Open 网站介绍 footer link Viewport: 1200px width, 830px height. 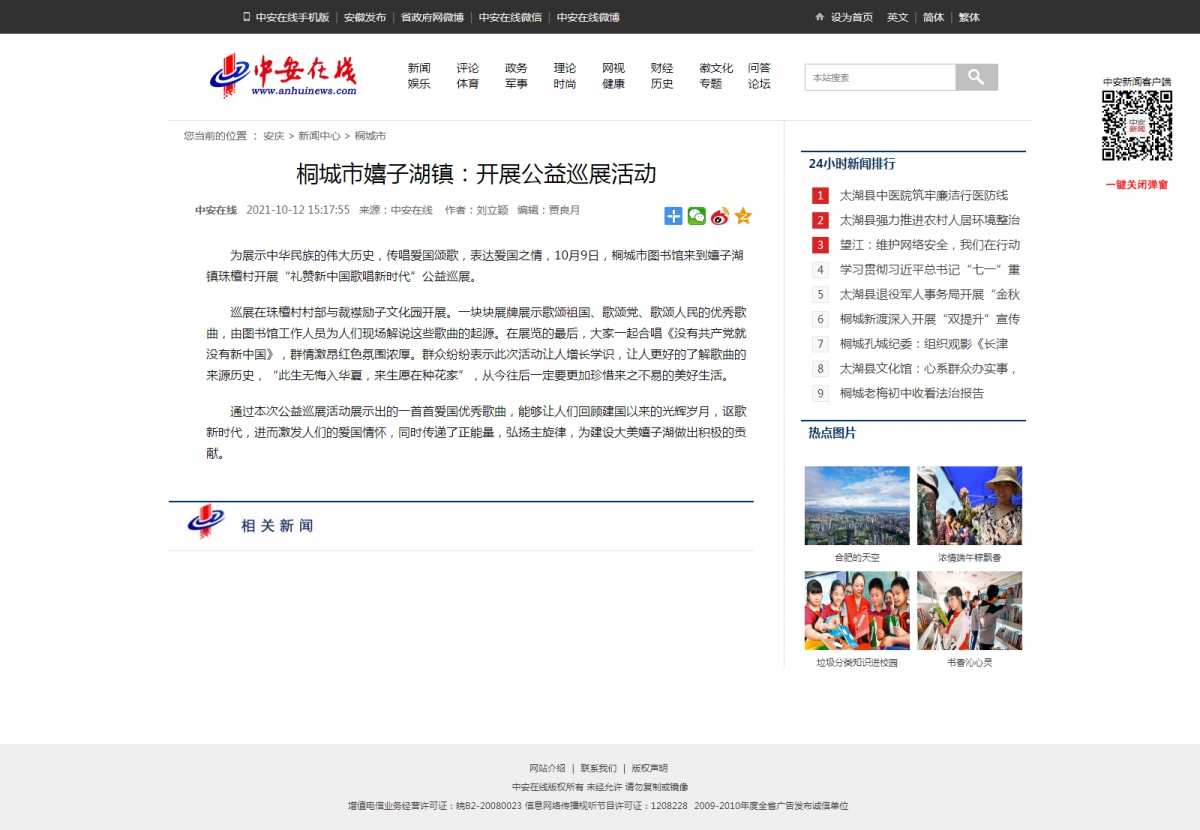(547, 768)
